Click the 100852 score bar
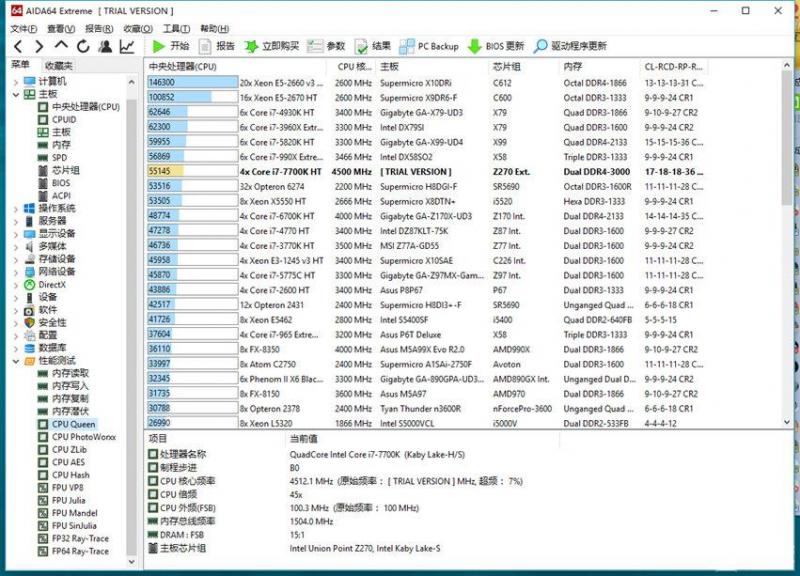Image resolution: width=800 pixels, height=576 pixels. point(192,97)
